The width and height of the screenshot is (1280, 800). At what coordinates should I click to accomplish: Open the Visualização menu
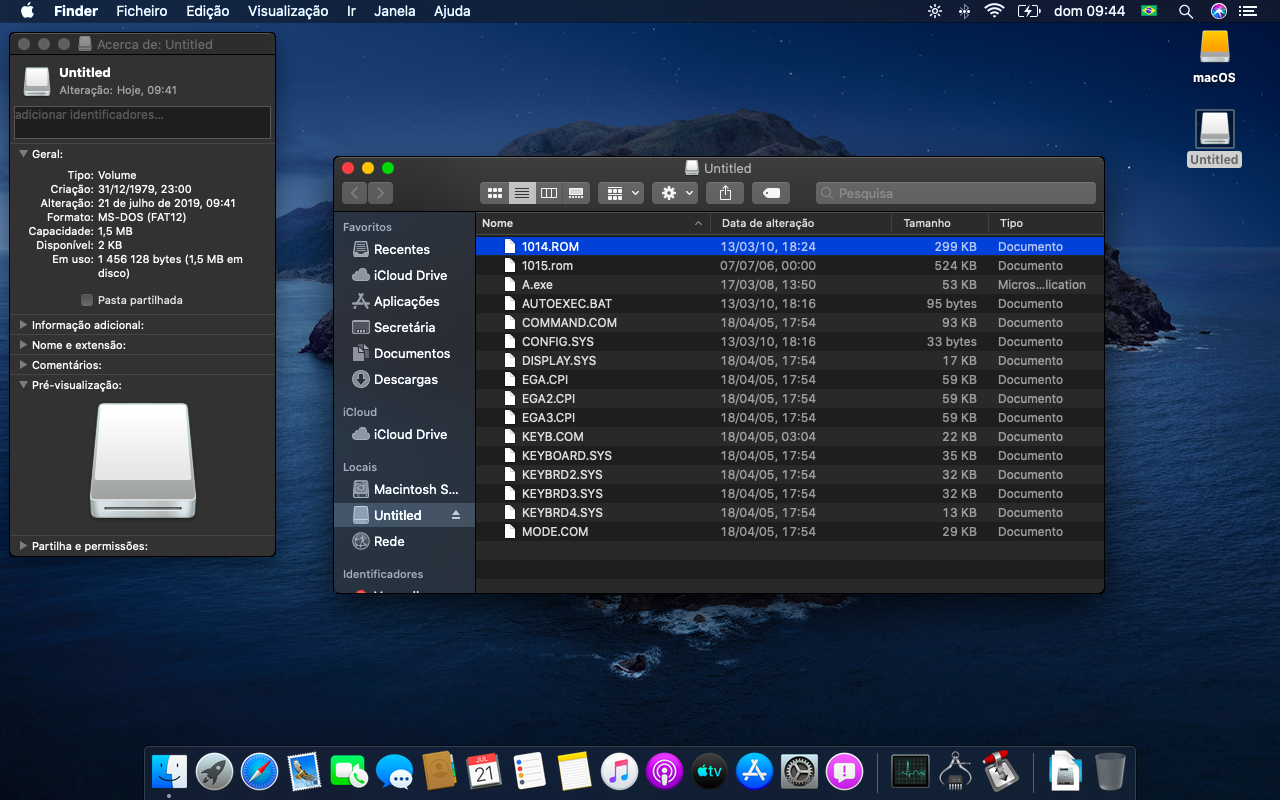288,11
